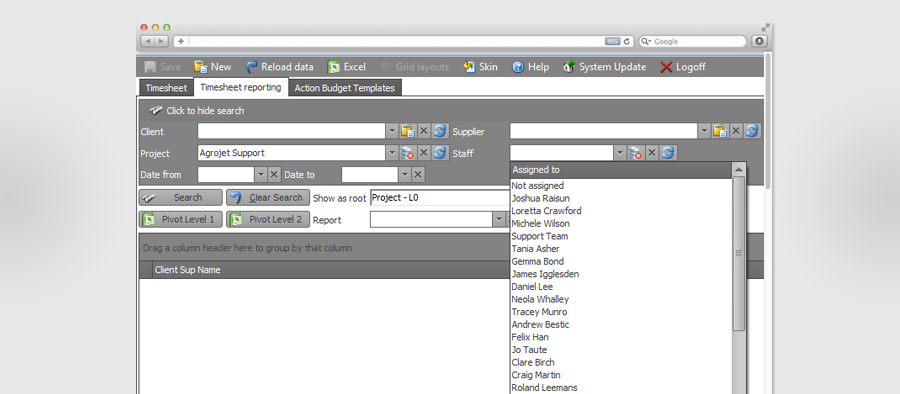Clear the Client field with its X
Screen dimensions: 900x394
pos(424,131)
